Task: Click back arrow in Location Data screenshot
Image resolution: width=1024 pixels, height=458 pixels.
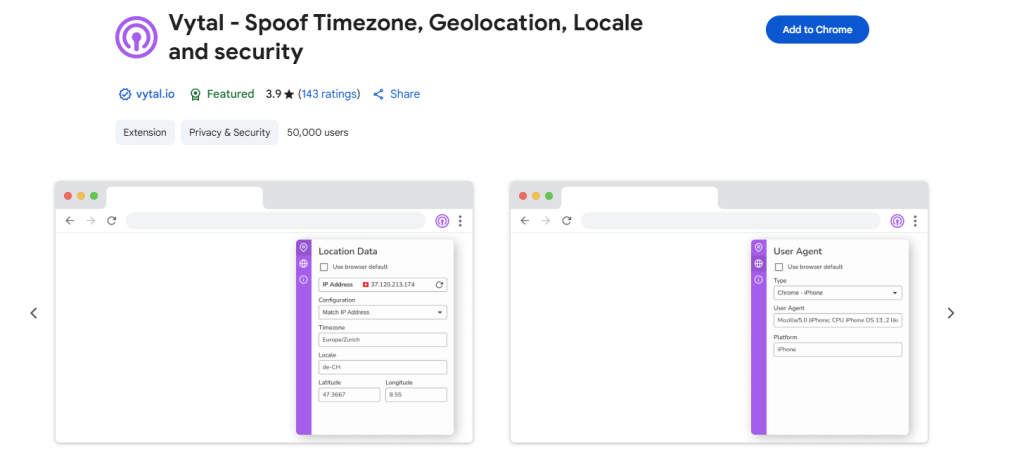Action: (x=70, y=221)
